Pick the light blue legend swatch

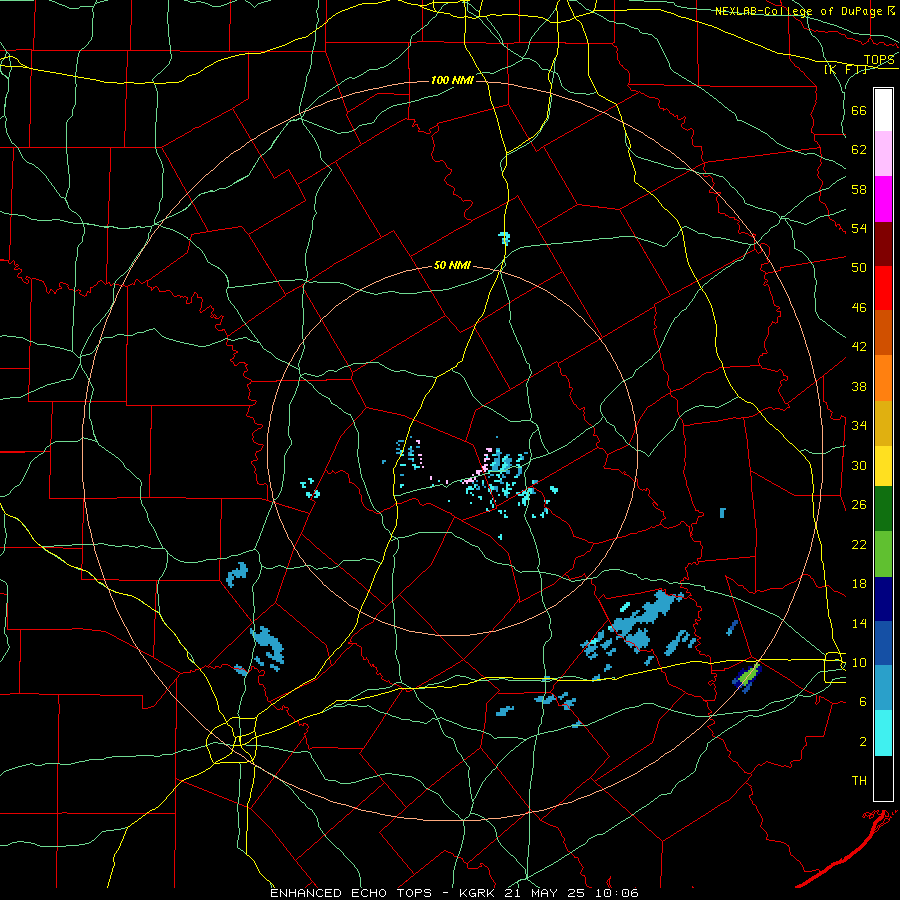[883, 687]
